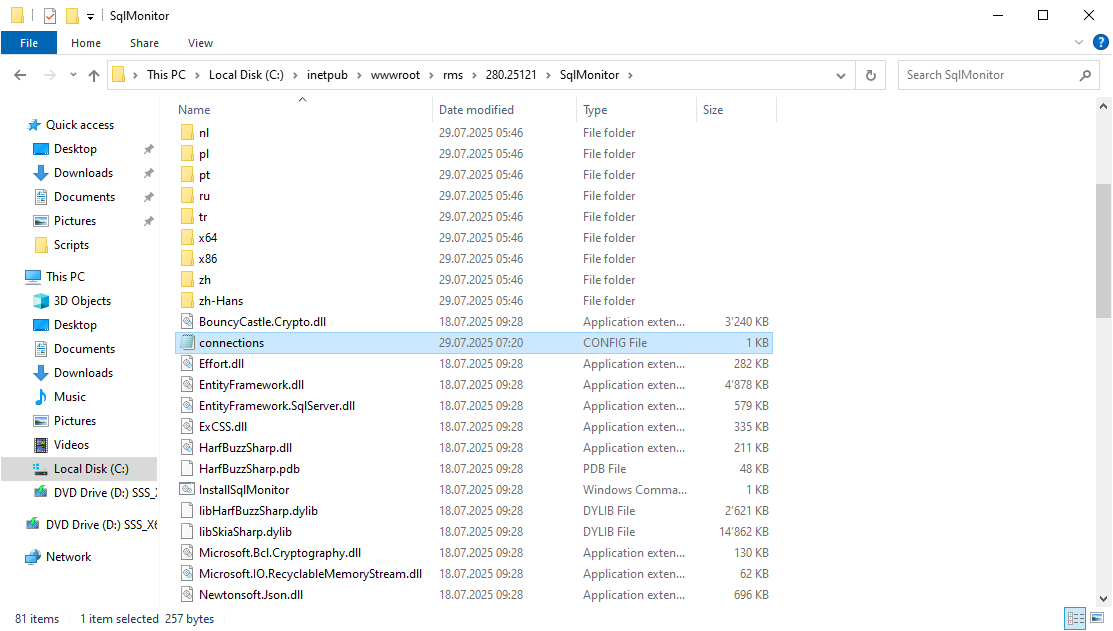Select the Local Disk (C:) breadcrumb segment
The height and width of the screenshot is (631, 1113).
pyautogui.click(x=246, y=75)
